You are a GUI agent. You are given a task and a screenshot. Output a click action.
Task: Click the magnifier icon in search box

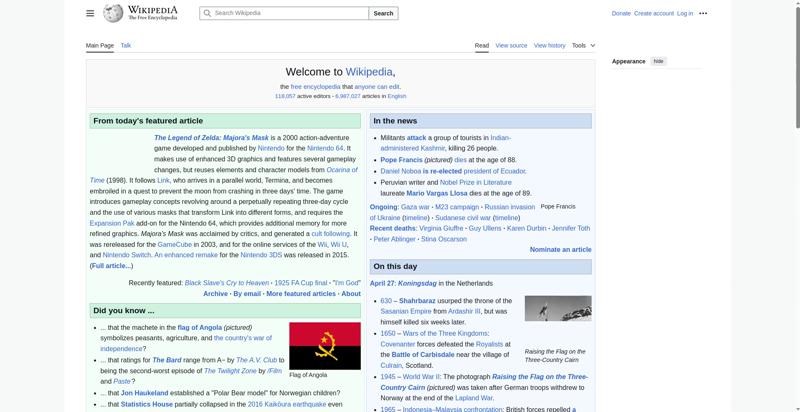point(207,13)
